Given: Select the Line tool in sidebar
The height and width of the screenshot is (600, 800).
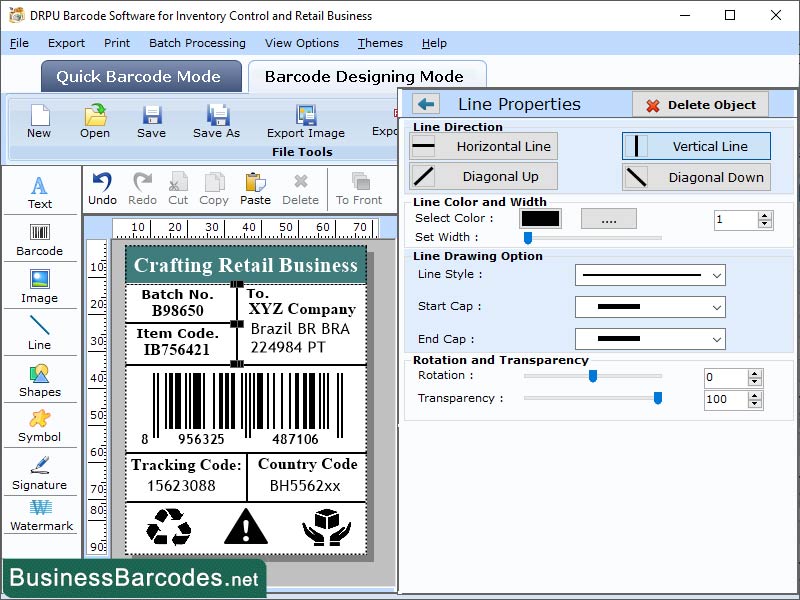Looking at the screenshot, I should 40,333.
